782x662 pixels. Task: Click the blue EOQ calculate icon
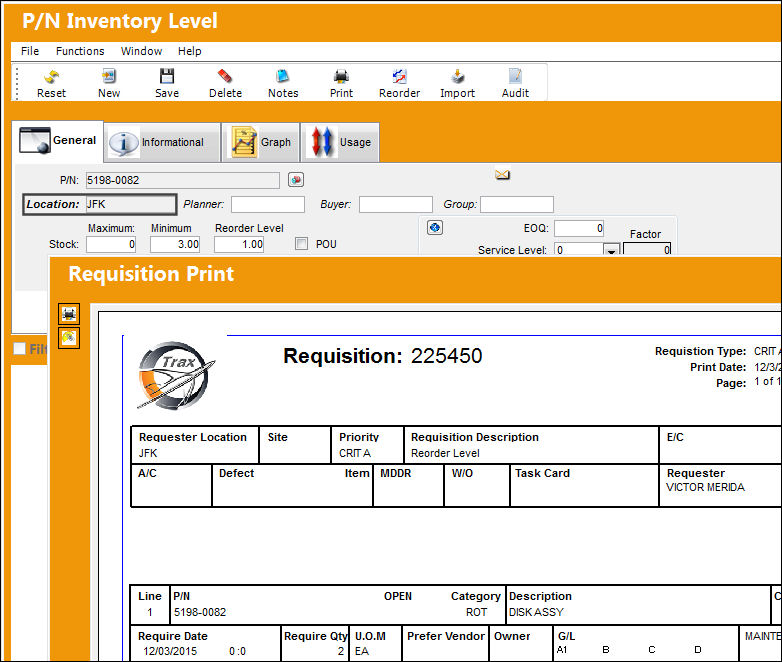pyautogui.click(x=435, y=228)
